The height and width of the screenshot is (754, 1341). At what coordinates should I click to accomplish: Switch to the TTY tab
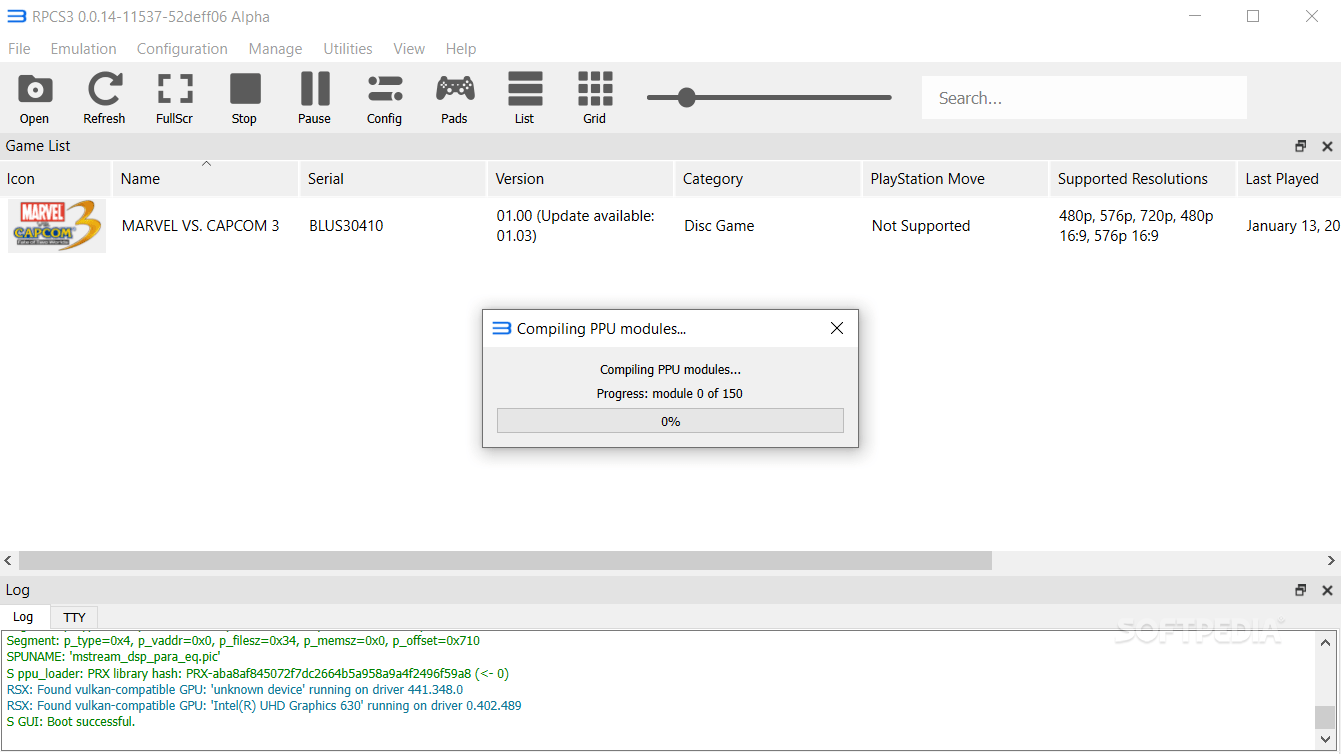click(74, 617)
